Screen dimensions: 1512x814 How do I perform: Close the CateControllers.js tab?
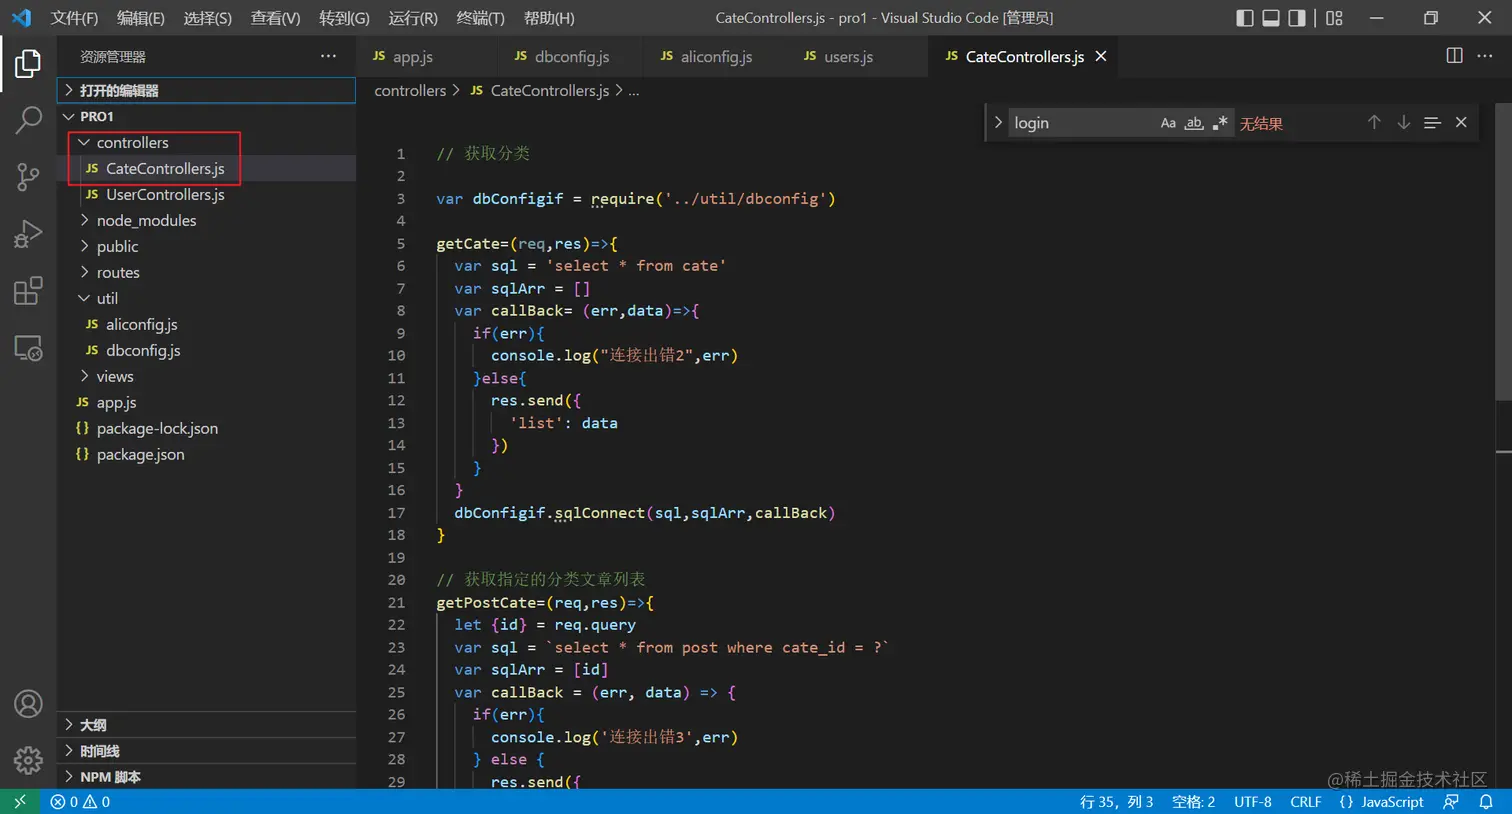(1101, 56)
